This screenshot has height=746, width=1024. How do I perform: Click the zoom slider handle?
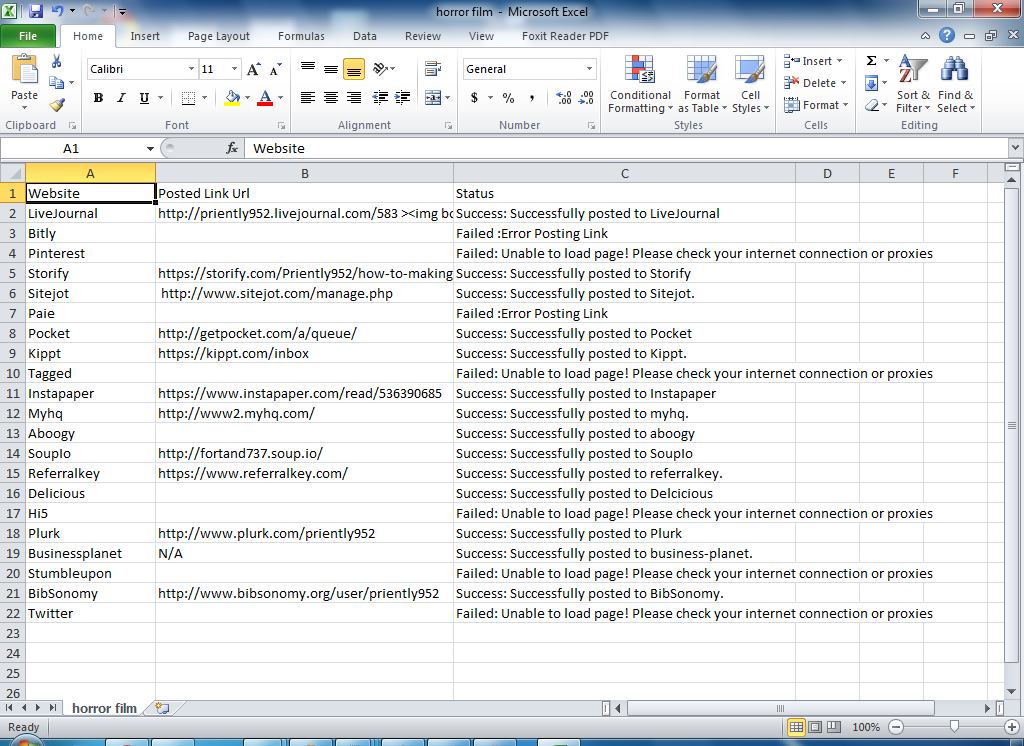click(954, 726)
